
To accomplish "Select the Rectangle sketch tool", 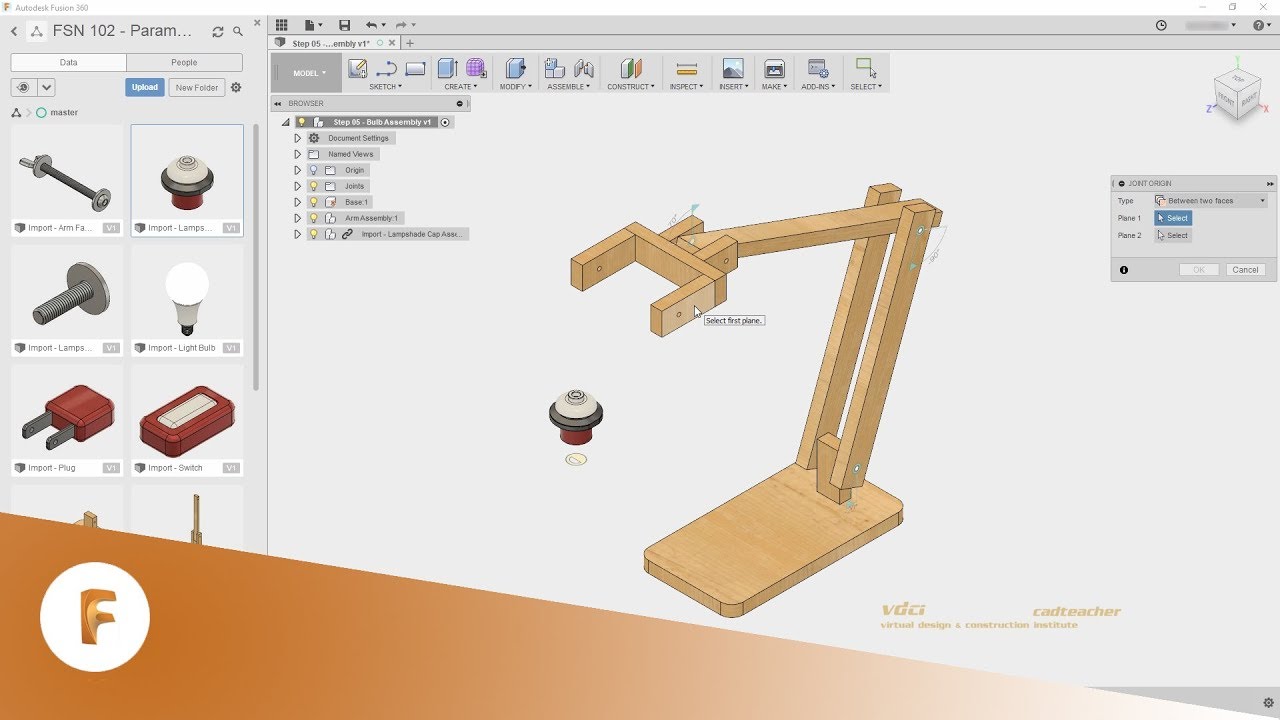I will point(416,68).
